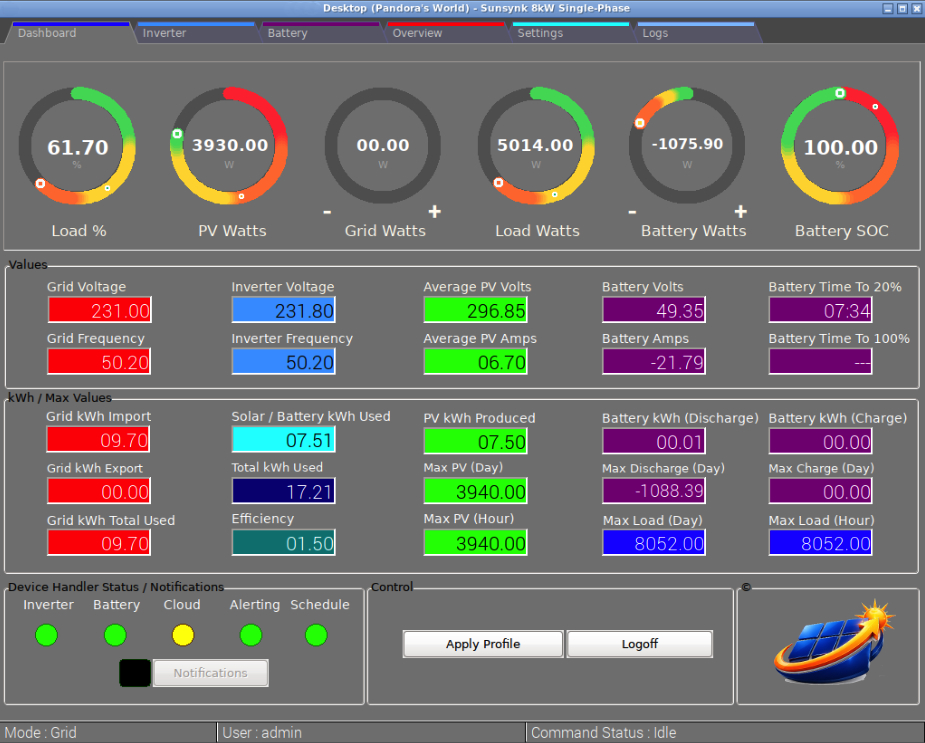This screenshot has width=925, height=743.
Task: Click the black notification indicator box
Action: click(x=135, y=673)
